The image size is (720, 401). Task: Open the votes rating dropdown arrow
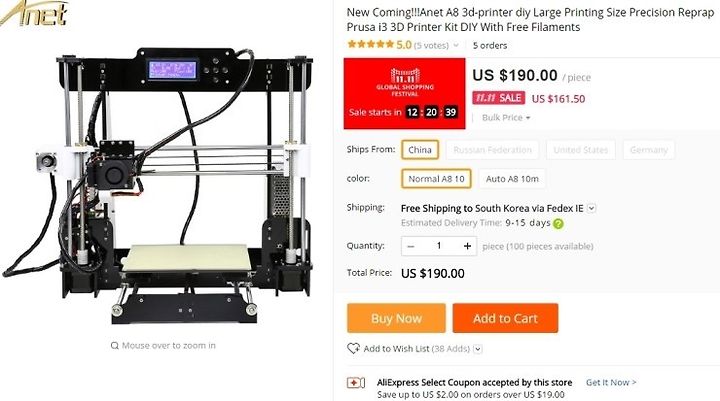456,45
